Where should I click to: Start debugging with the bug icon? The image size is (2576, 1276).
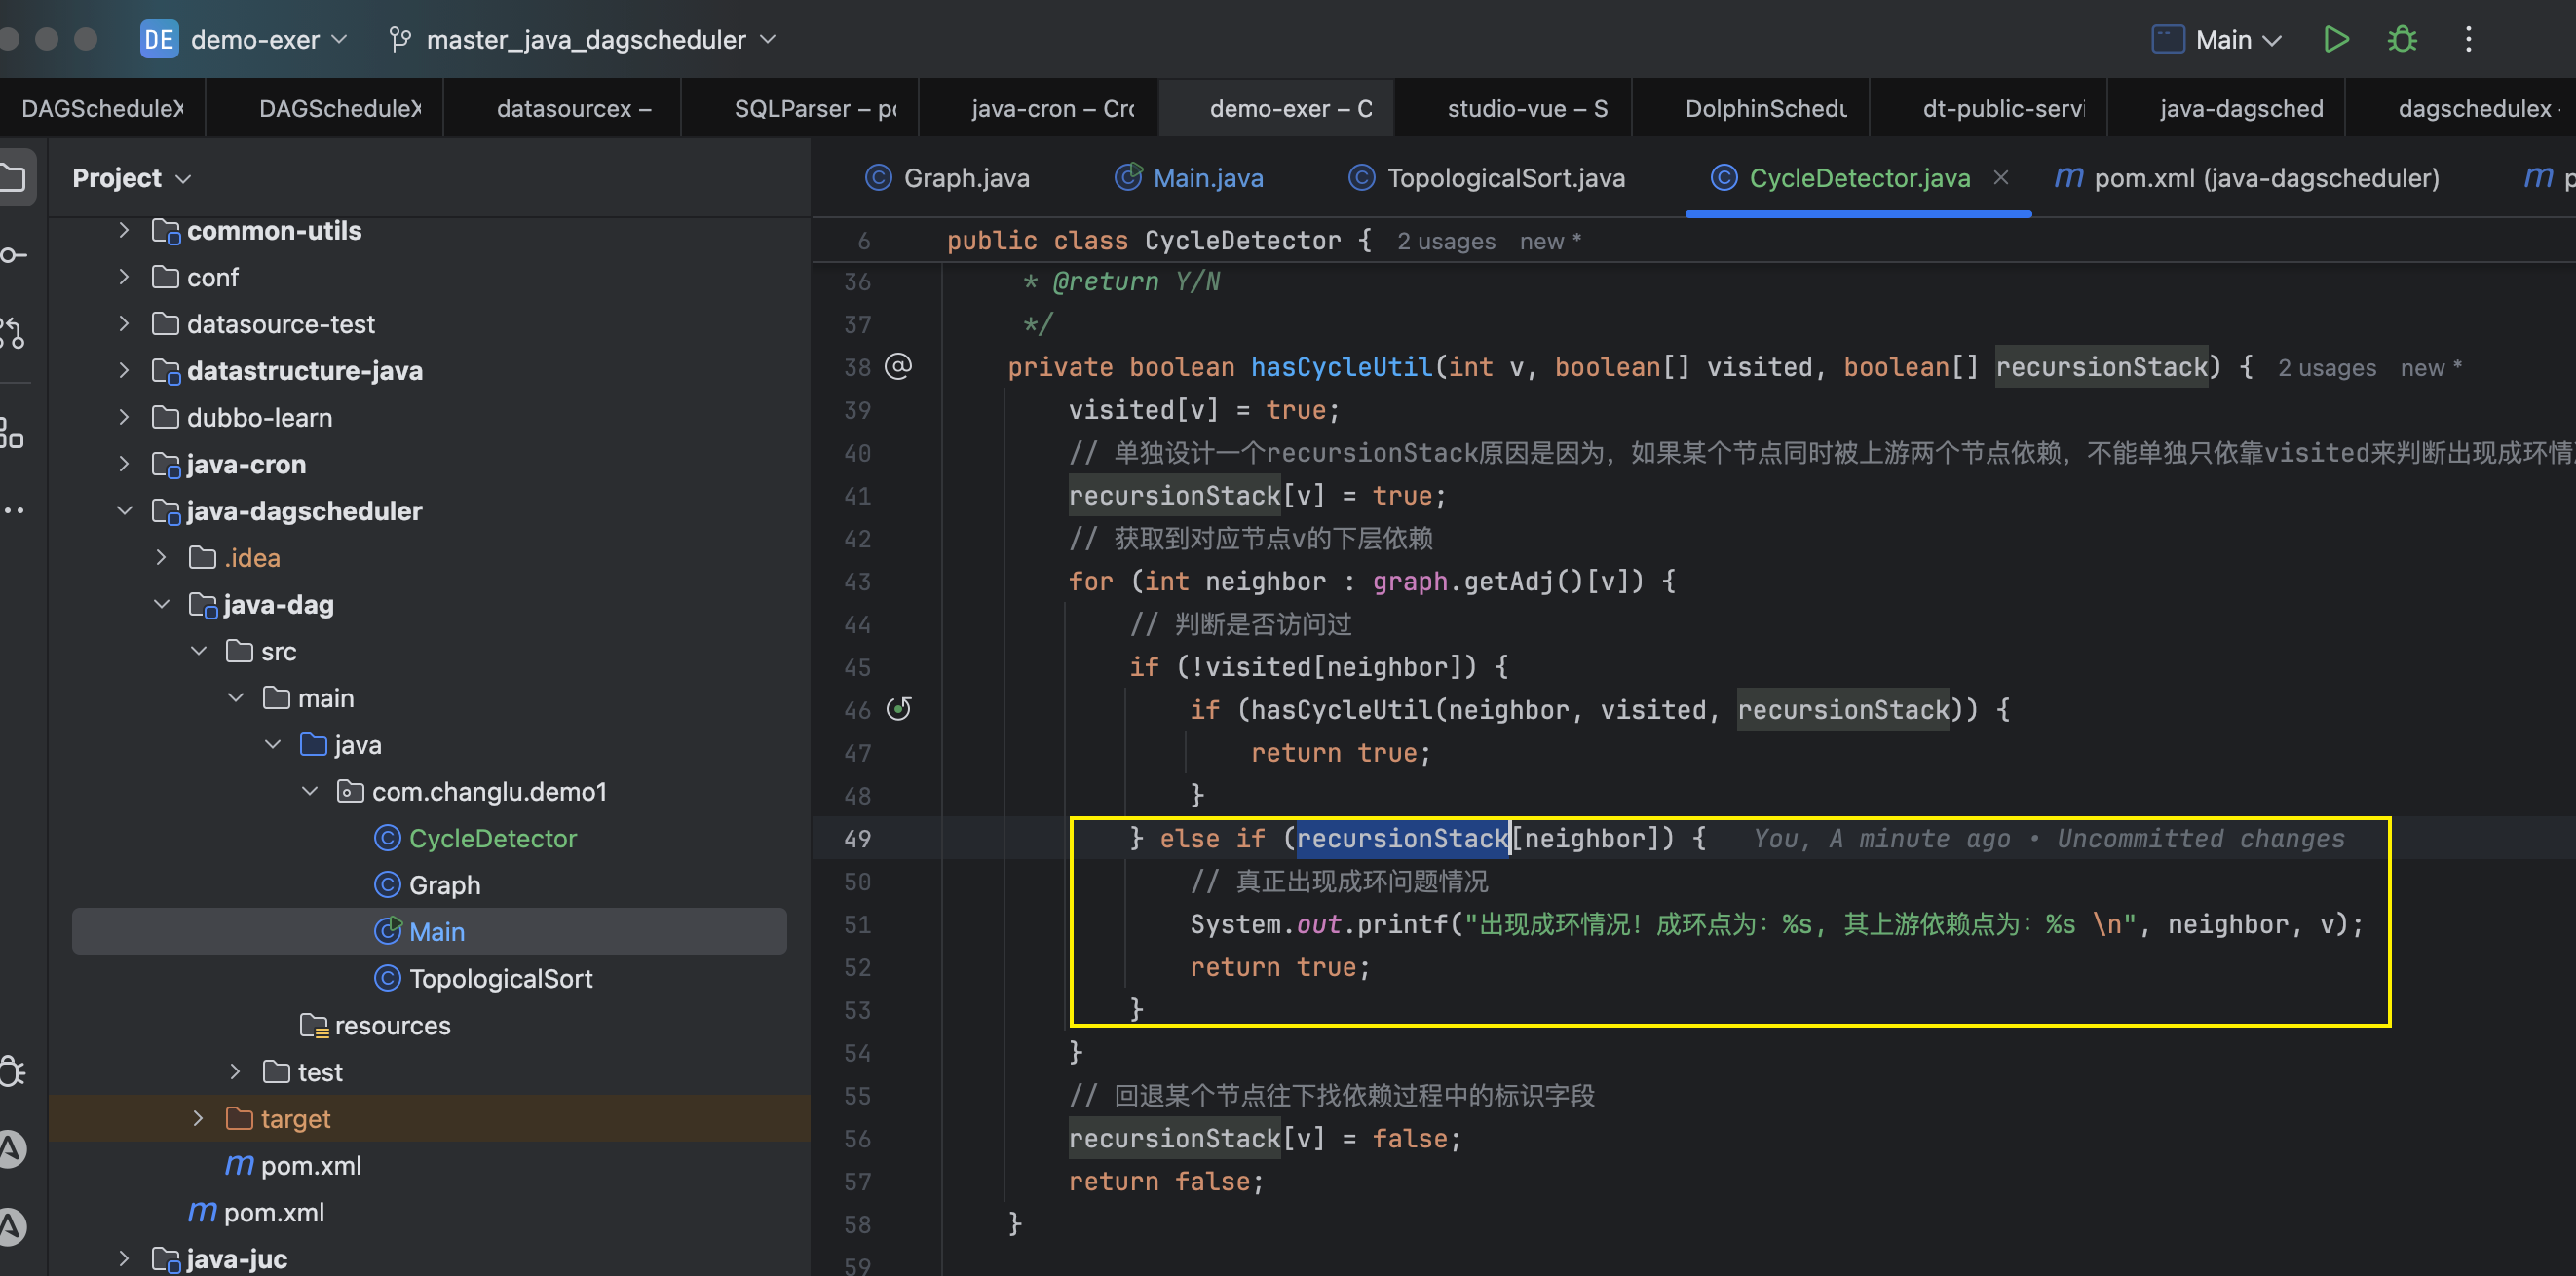click(x=2402, y=40)
